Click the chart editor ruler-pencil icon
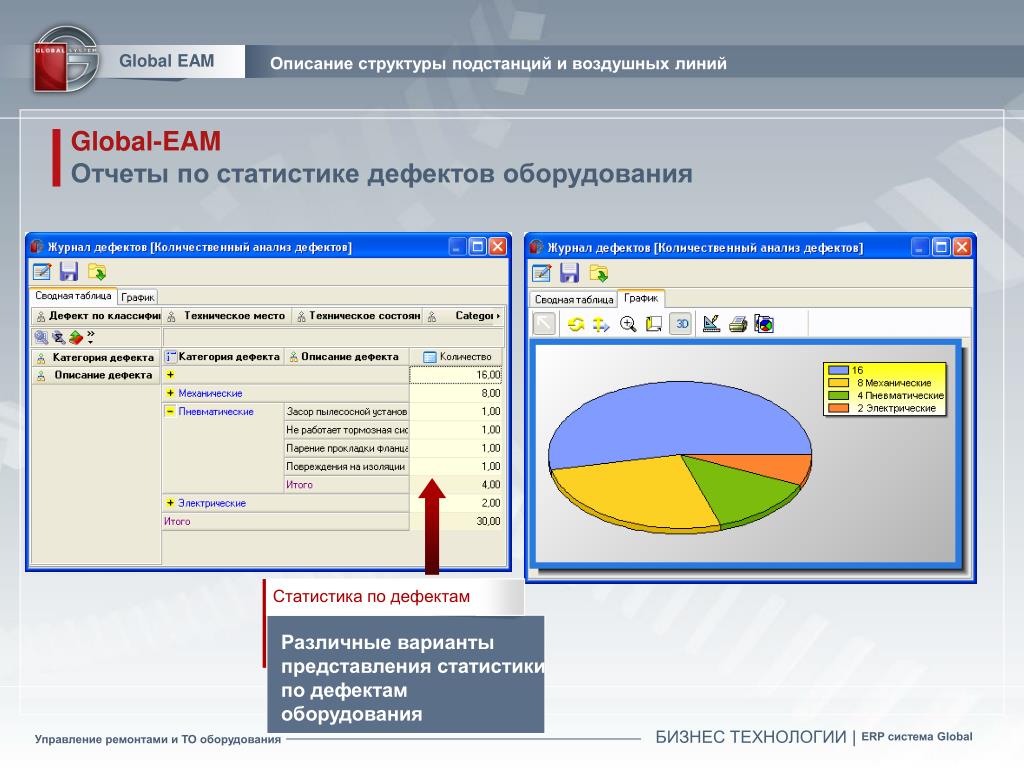Screen dimensions: 1024x768 click(x=711, y=323)
